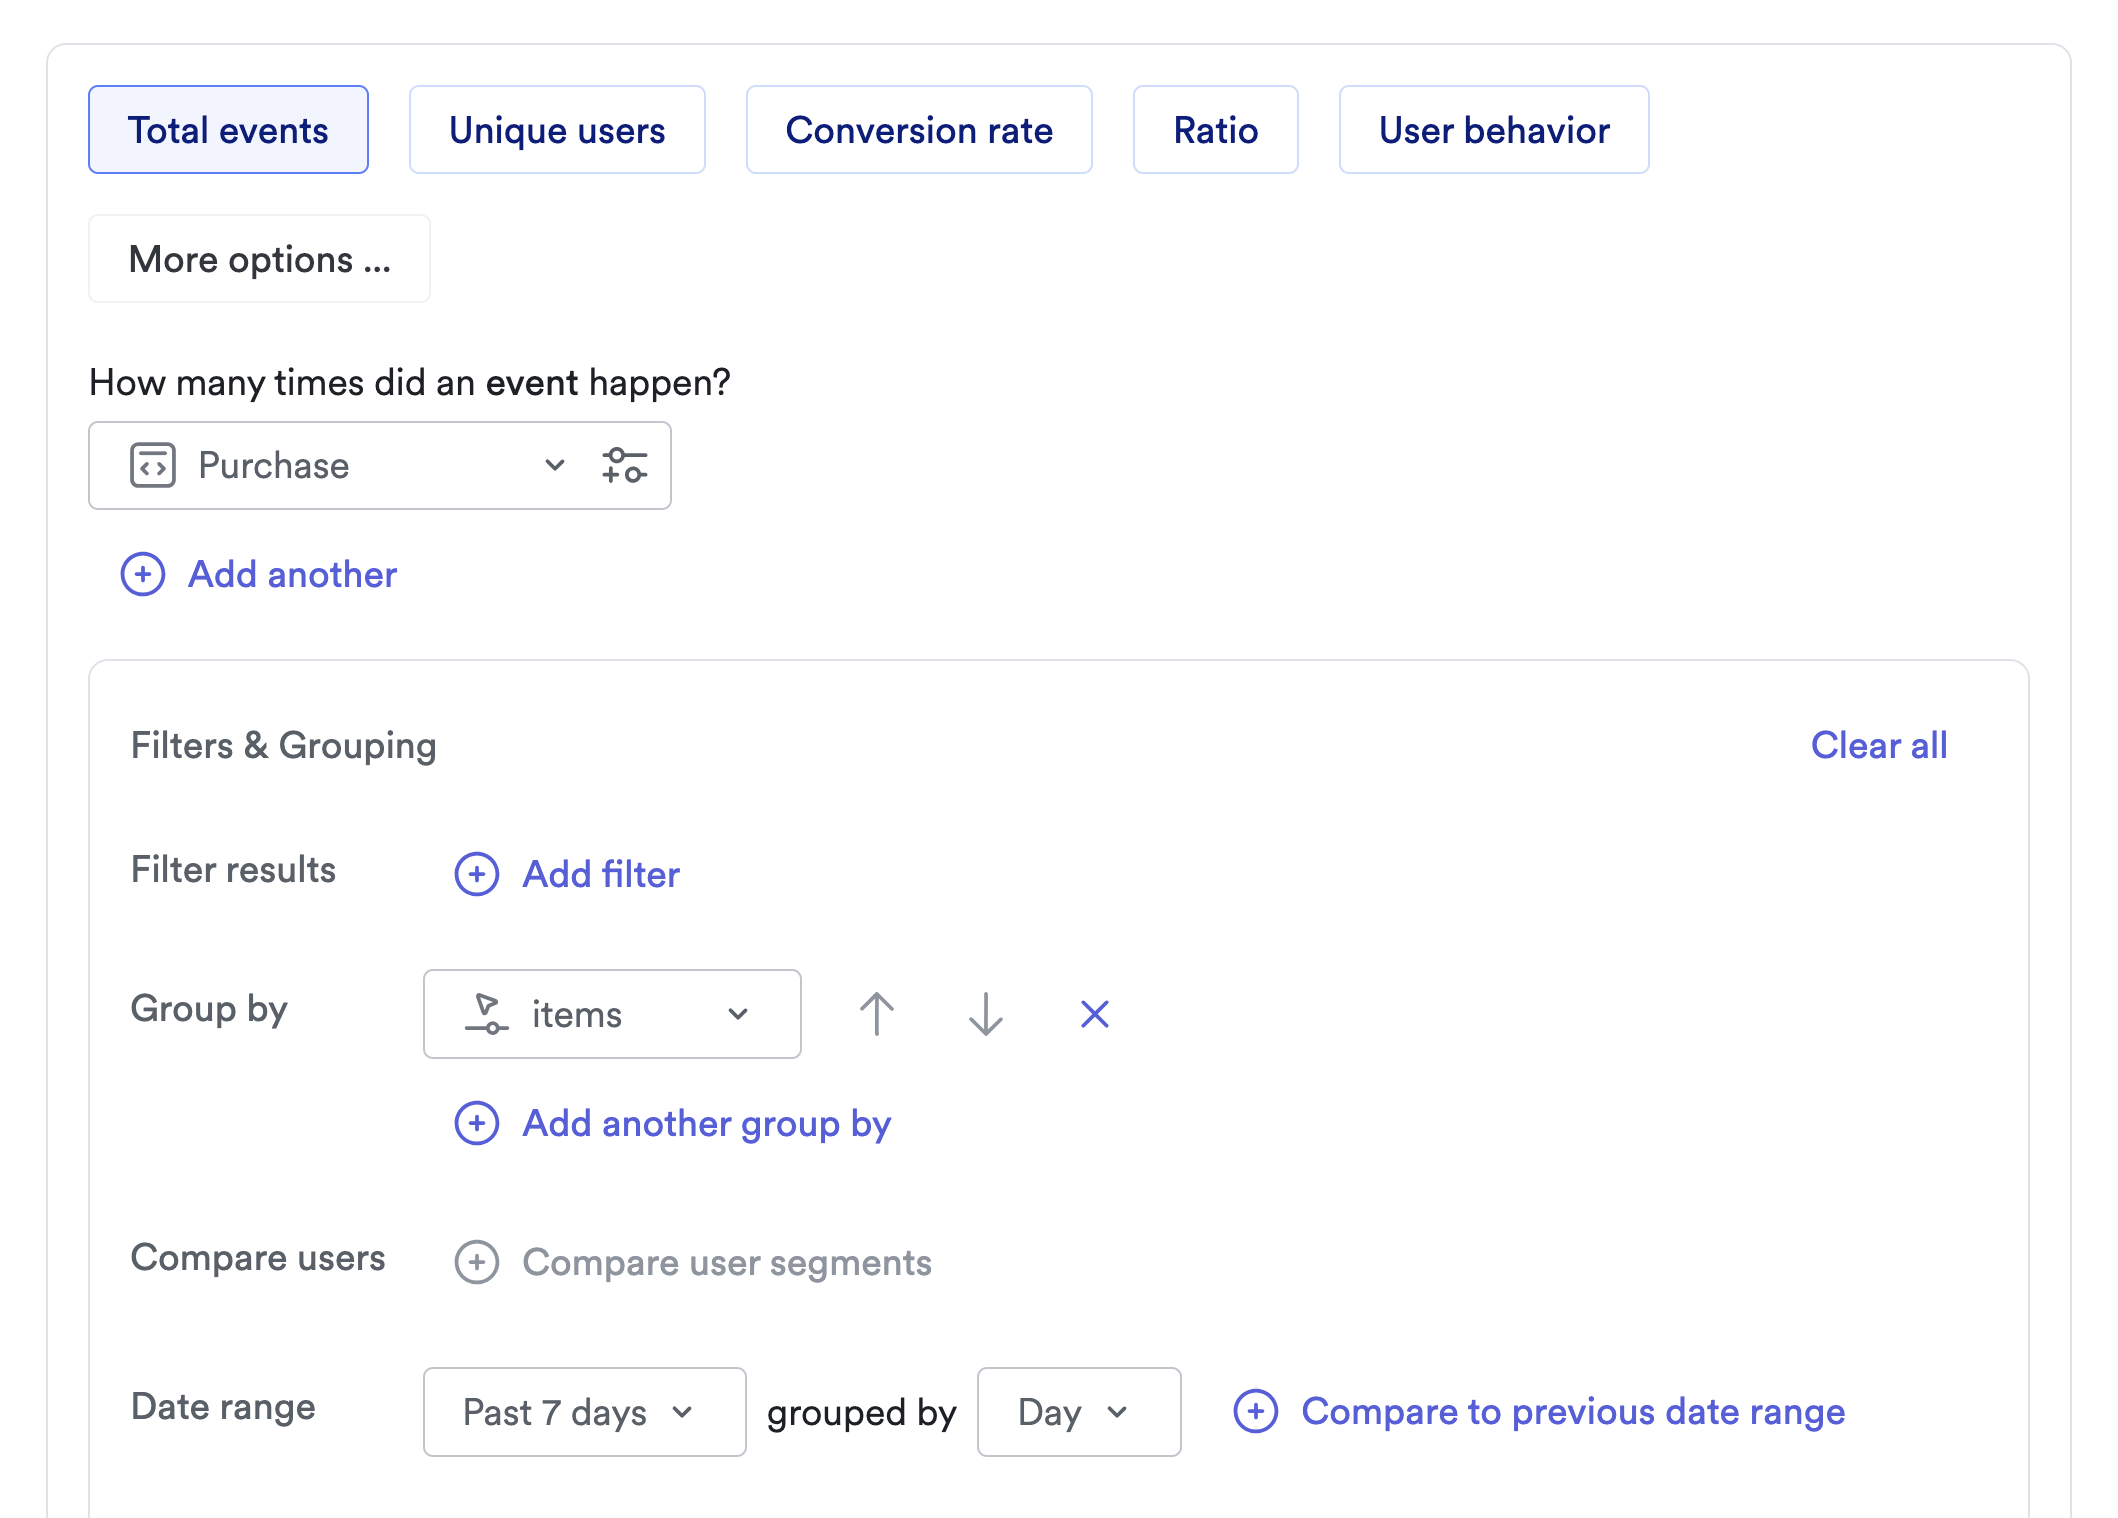Select the Conversion rate tab

(x=919, y=130)
